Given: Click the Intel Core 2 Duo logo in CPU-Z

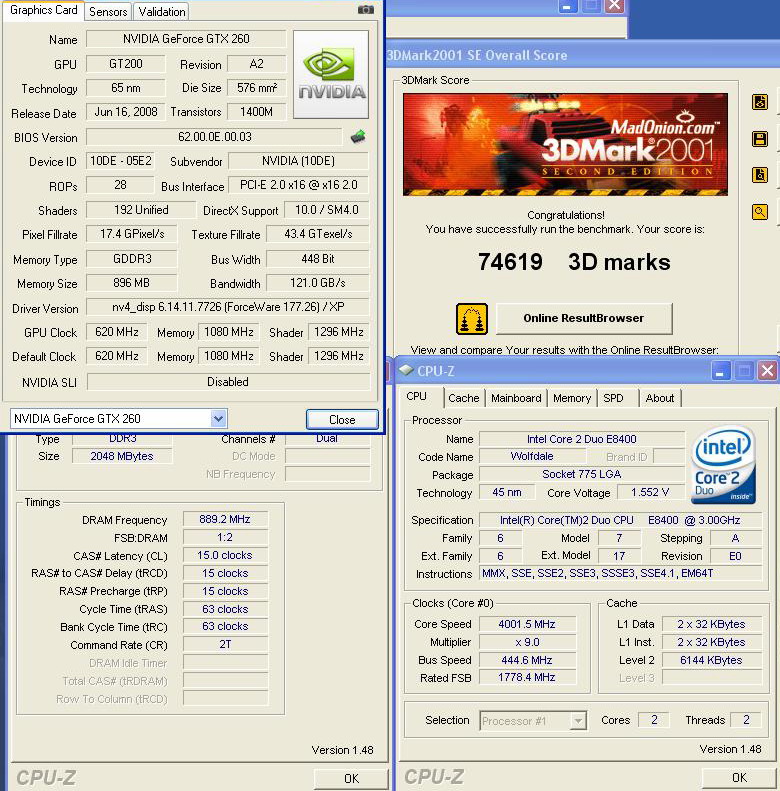Looking at the screenshot, I should click(723, 465).
